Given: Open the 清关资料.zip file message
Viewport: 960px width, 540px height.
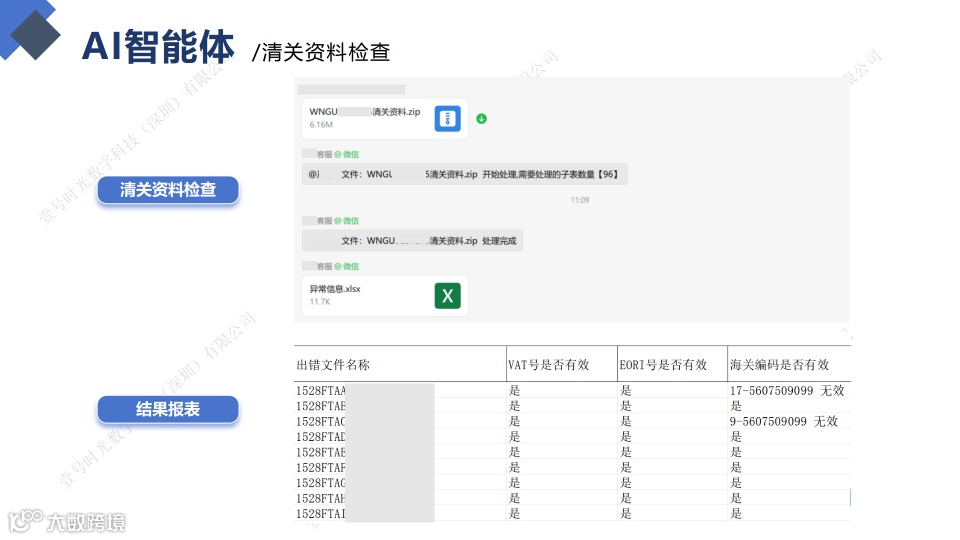Looking at the screenshot, I should [385, 119].
